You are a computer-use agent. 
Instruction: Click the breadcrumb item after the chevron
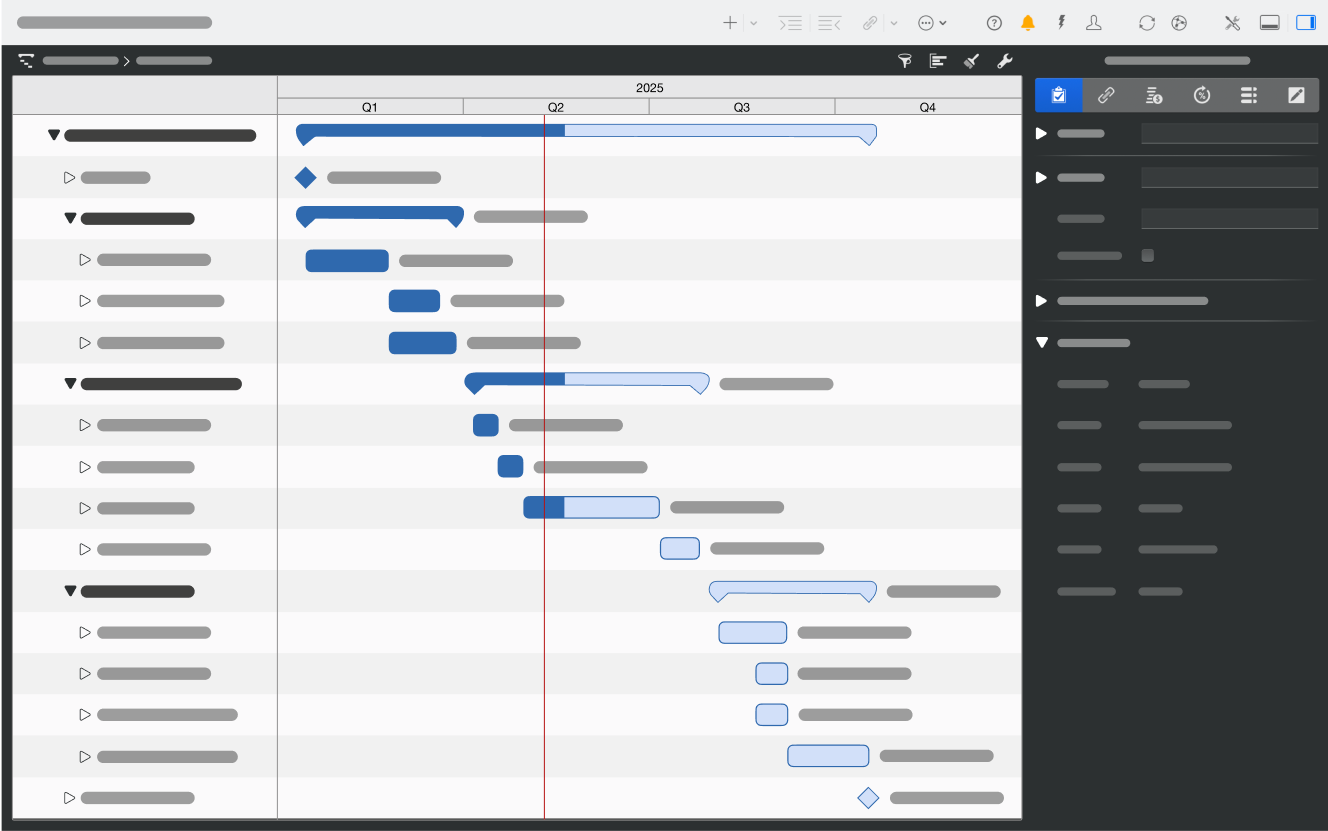(x=173, y=60)
